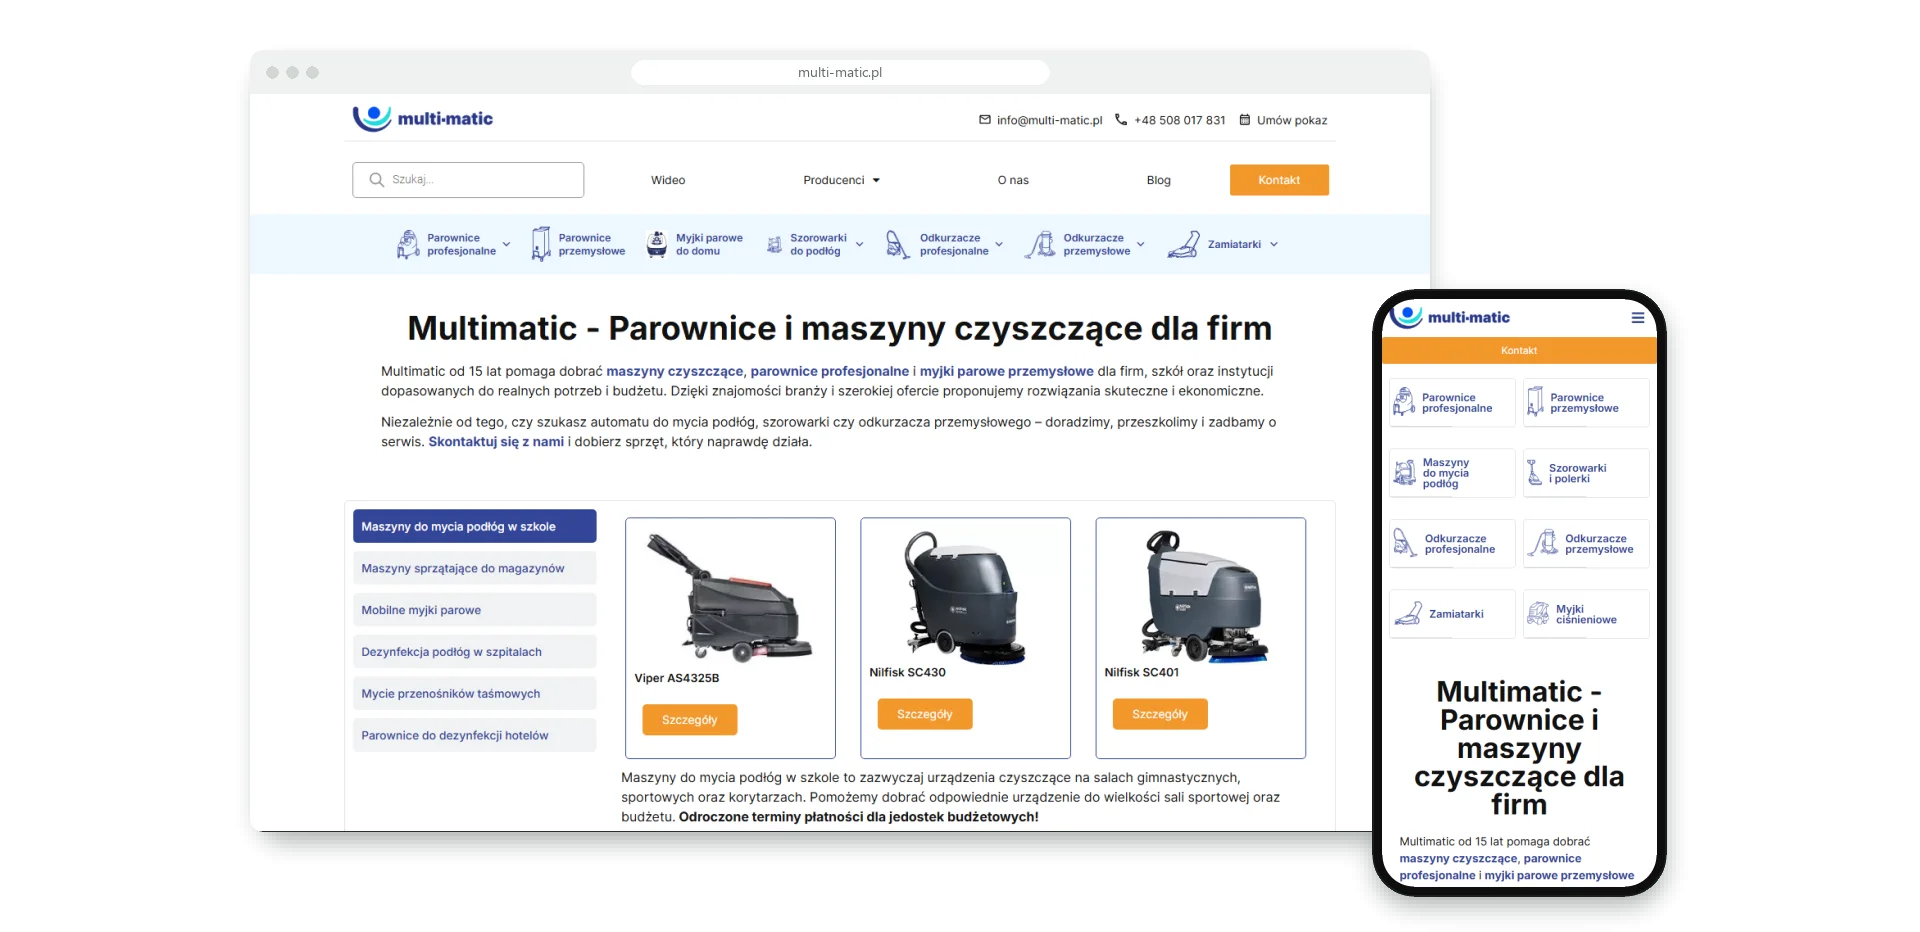Click the phone handset icon
Image resolution: width=1920 pixels, height=932 pixels.
coord(1121,120)
